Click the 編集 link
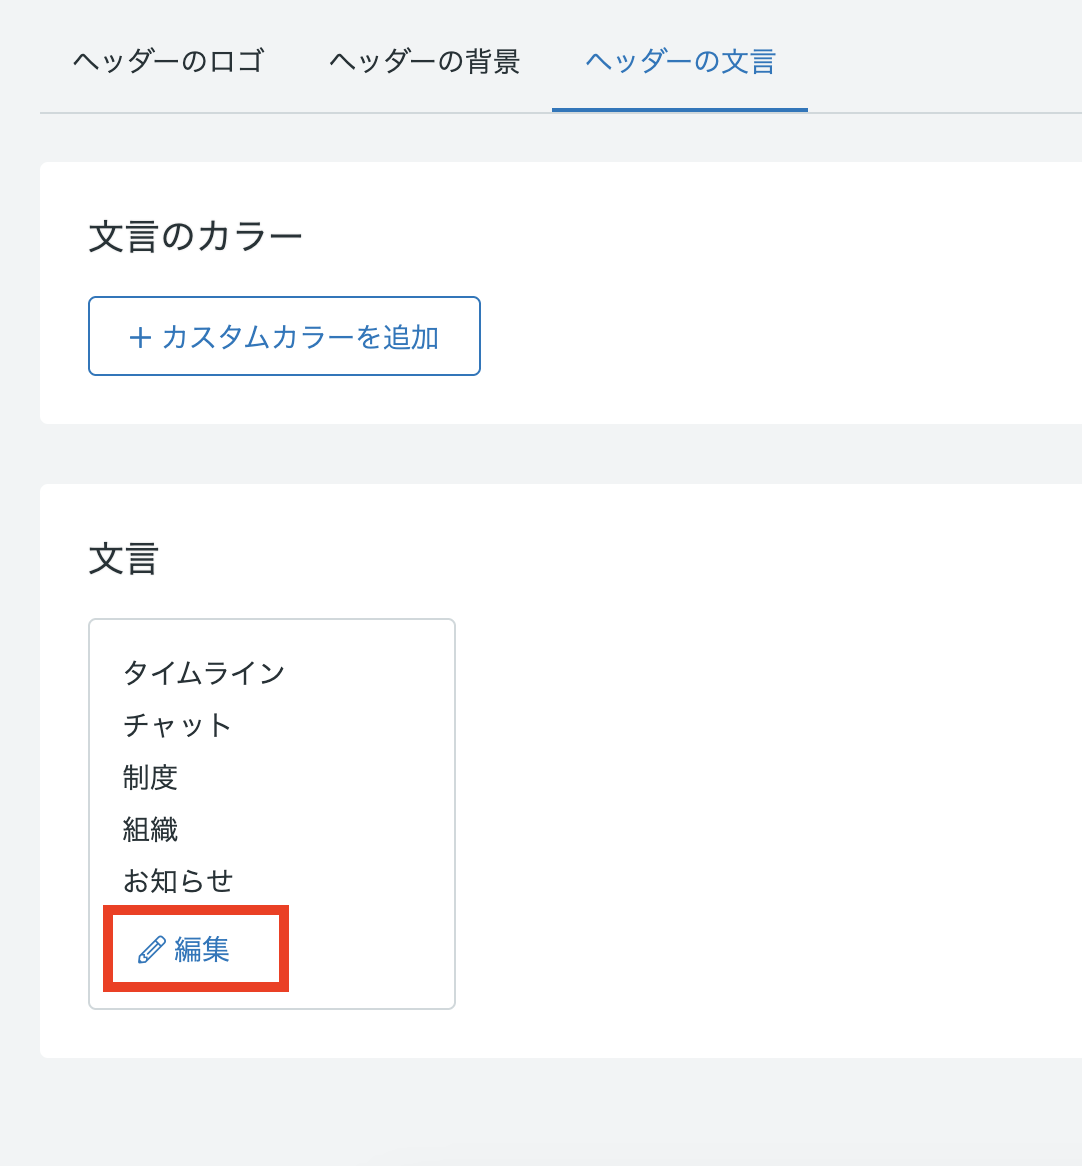1082x1166 pixels. tap(184, 950)
